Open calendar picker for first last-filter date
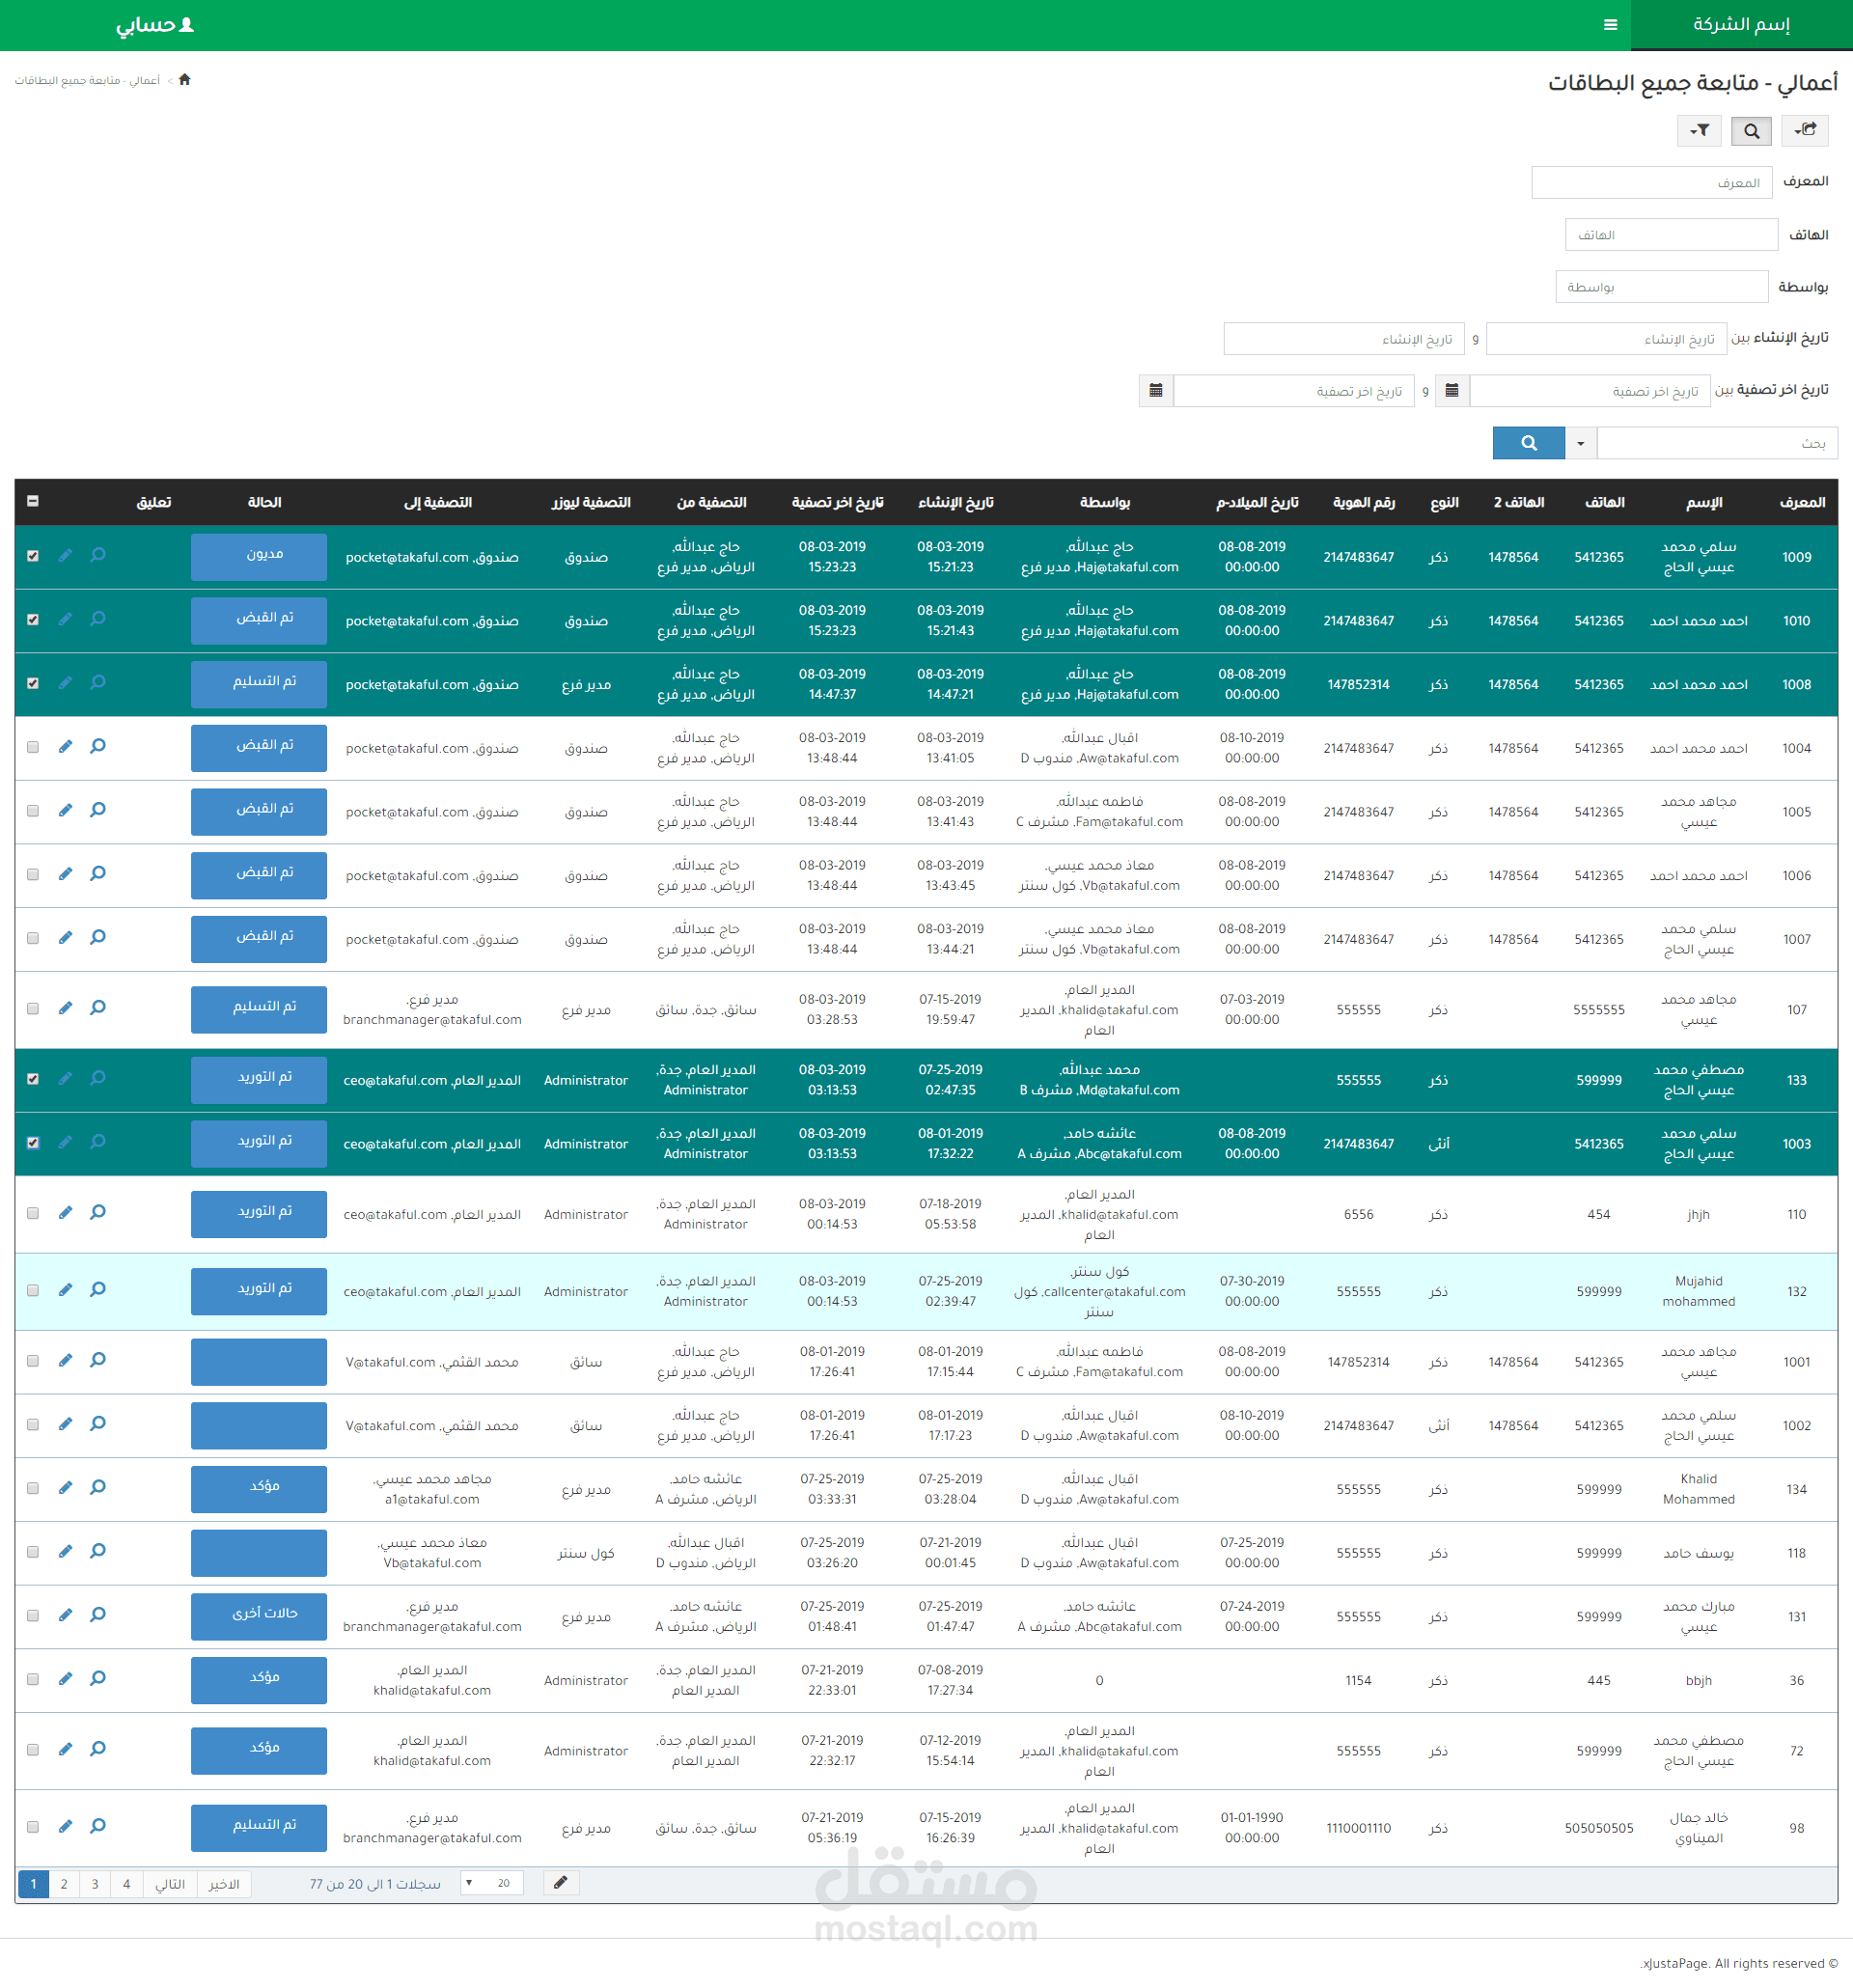 [1451, 390]
